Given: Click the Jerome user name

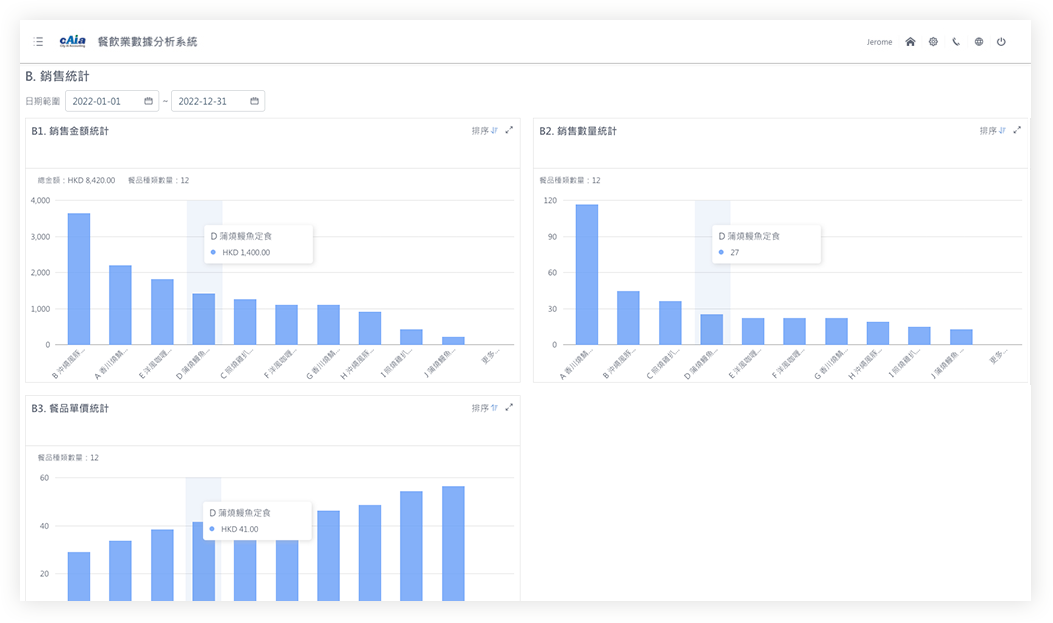Looking at the screenshot, I should [879, 42].
